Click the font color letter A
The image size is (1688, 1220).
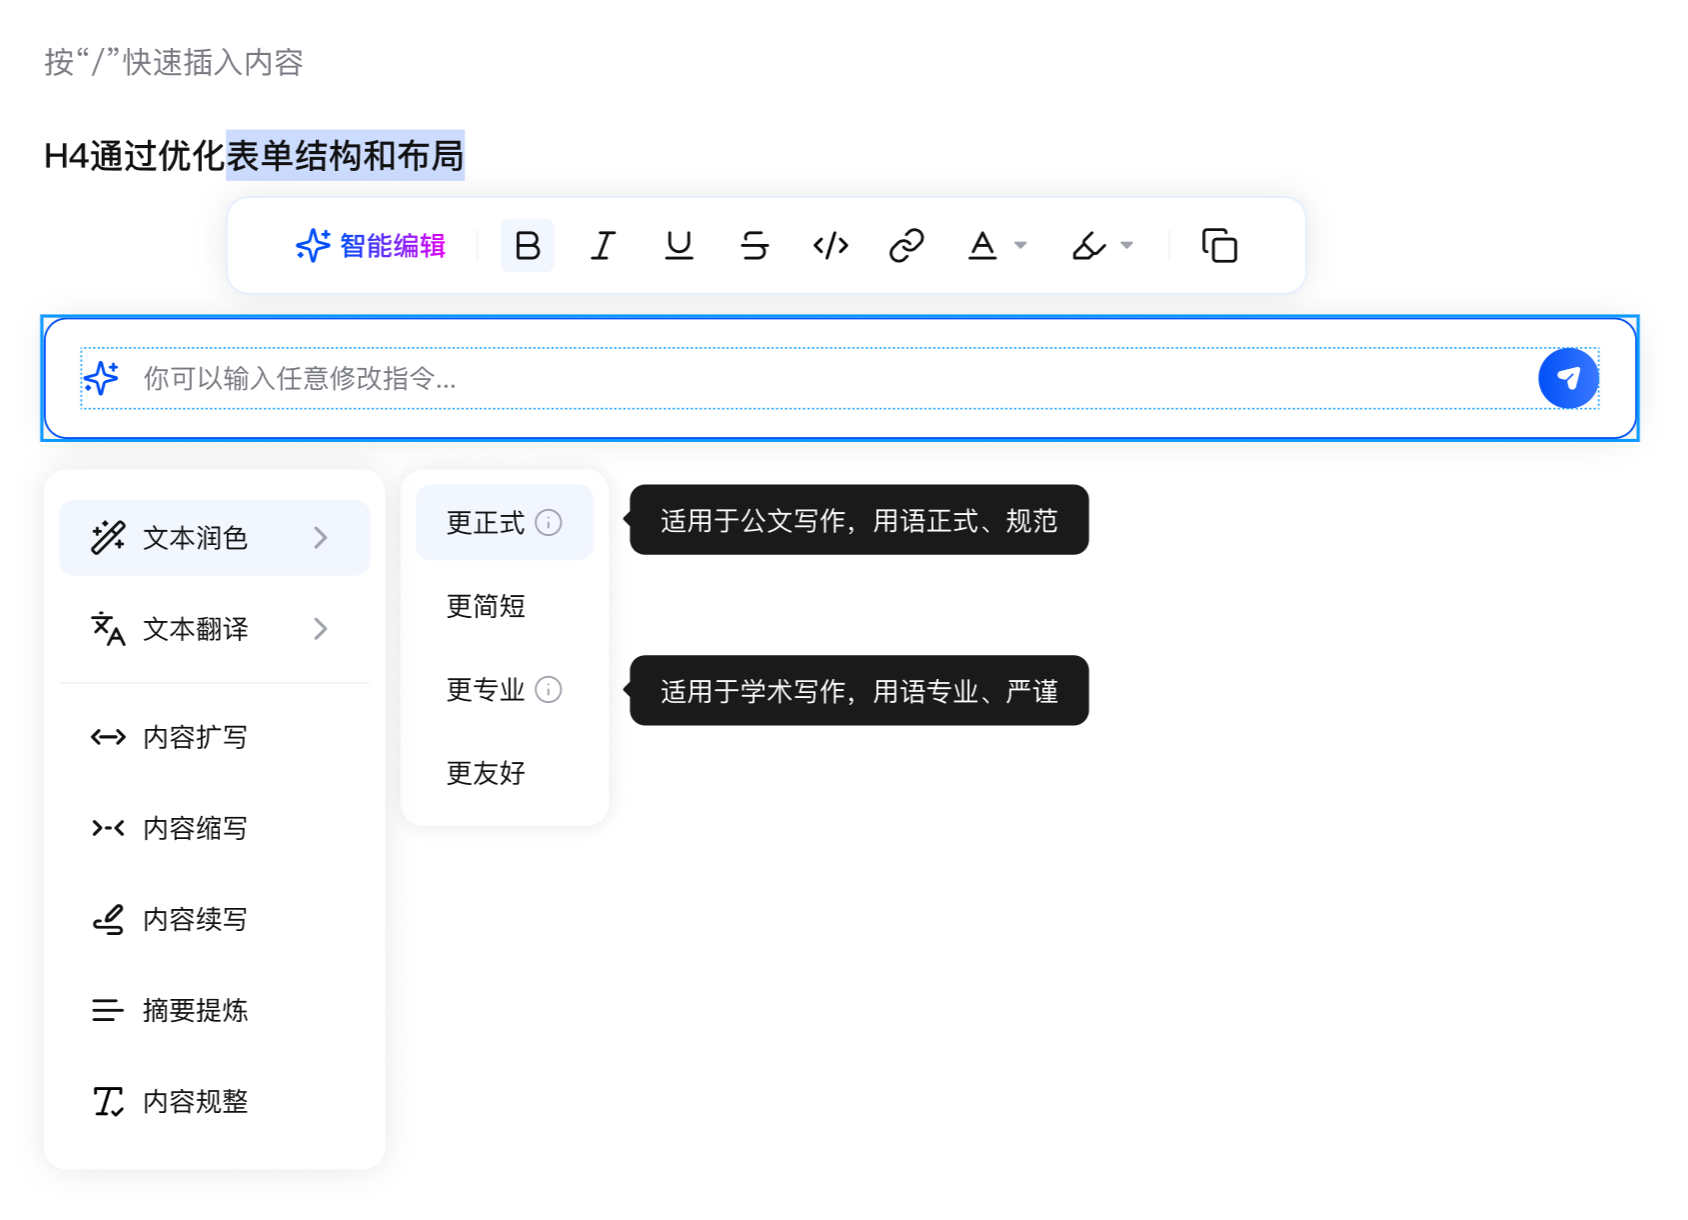(x=982, y=246)
